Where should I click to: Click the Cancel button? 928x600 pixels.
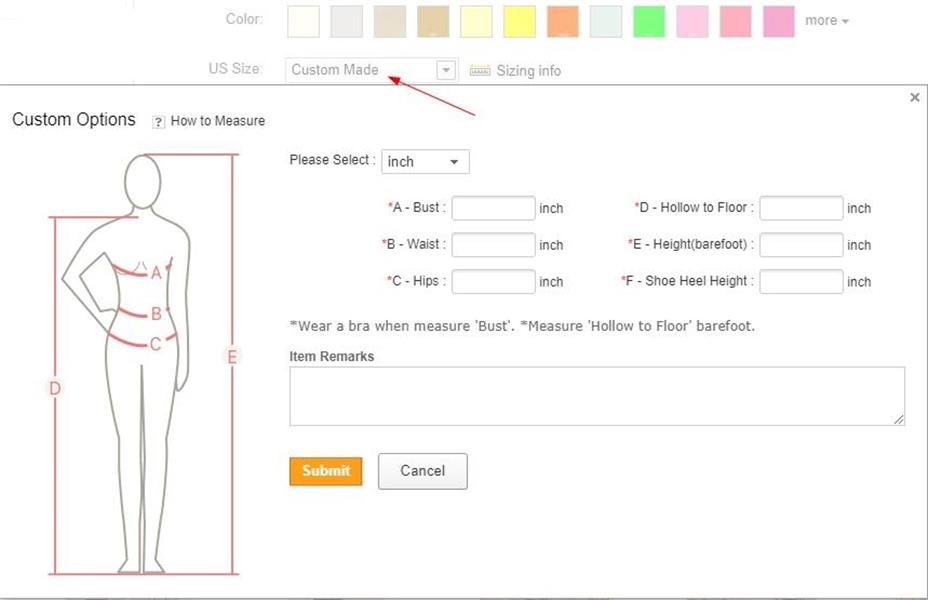(422, 471)
